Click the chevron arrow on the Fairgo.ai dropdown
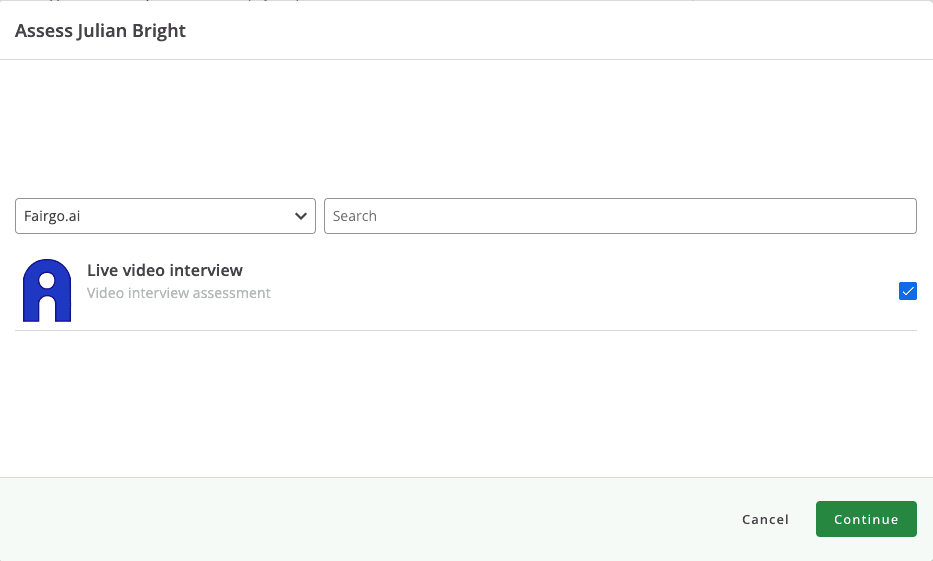 pyautogui.click(x=301, y=216)
